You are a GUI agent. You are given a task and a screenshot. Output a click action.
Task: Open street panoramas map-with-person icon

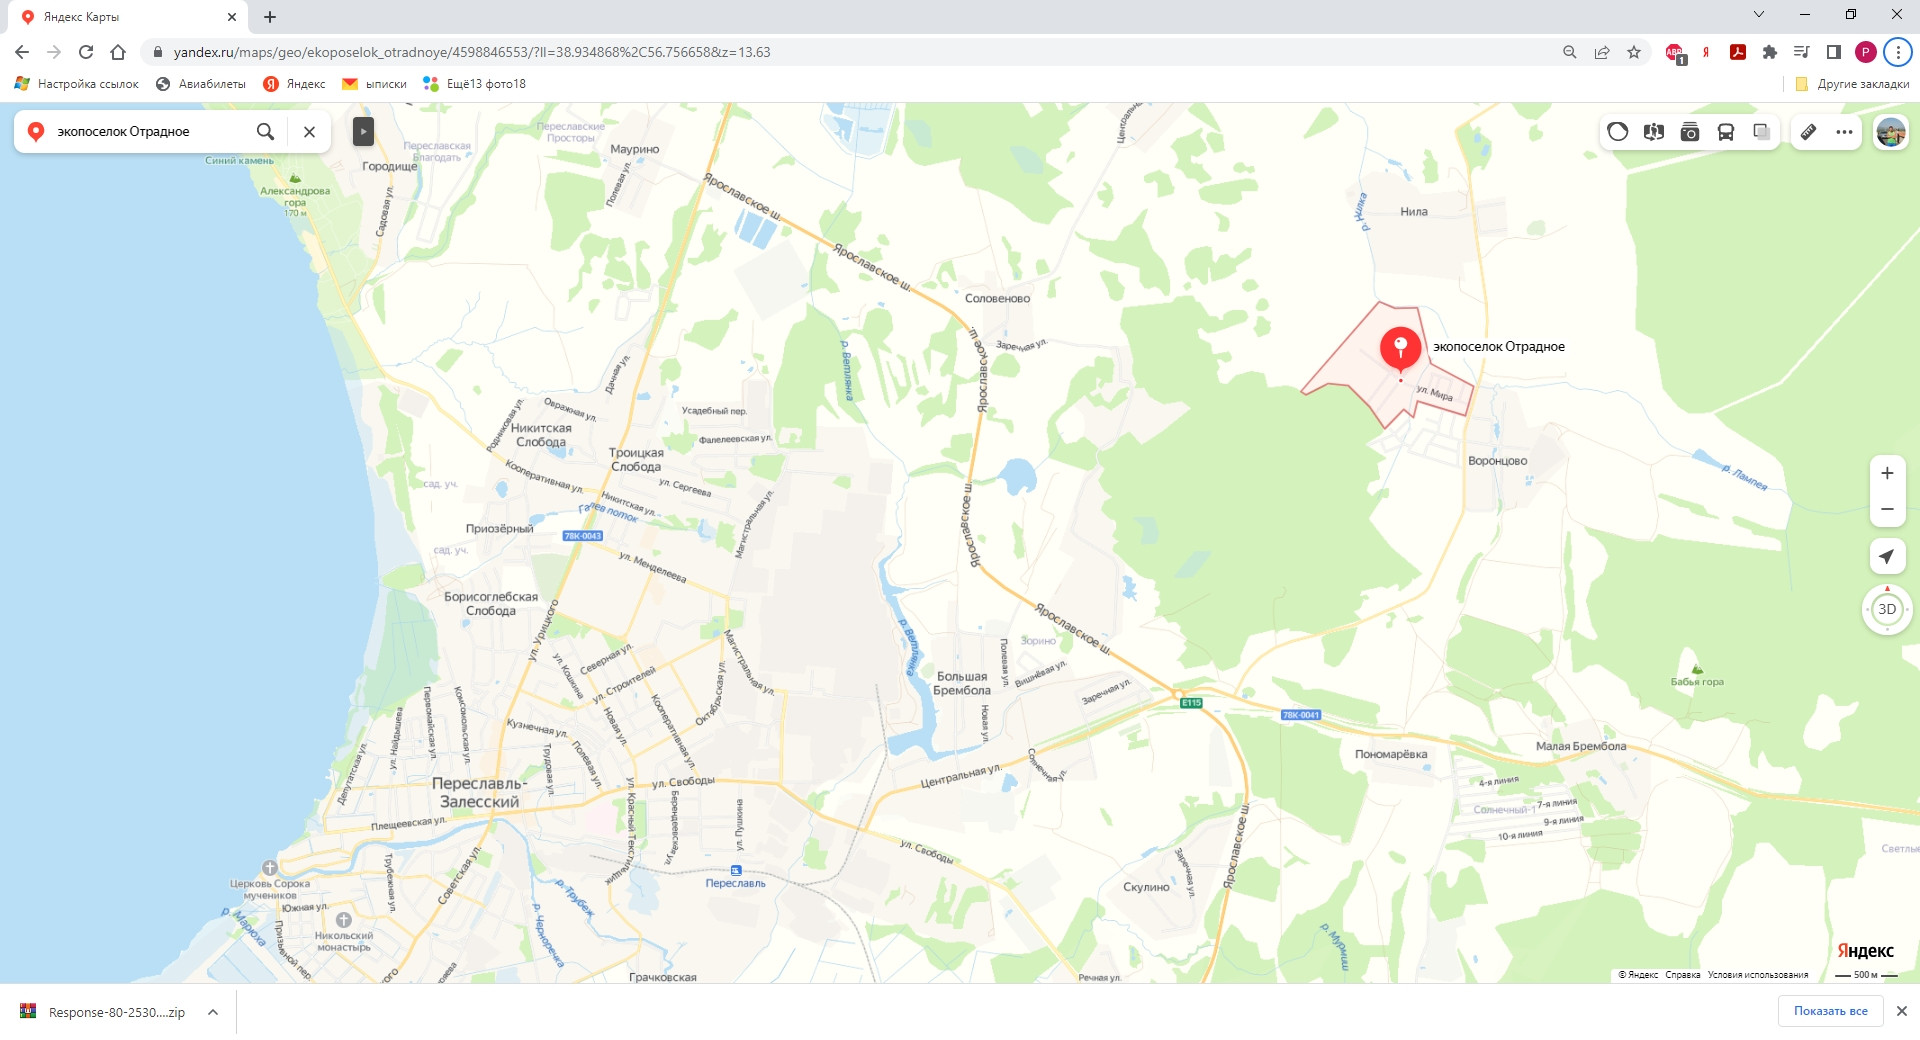[x=1654, y=132]
